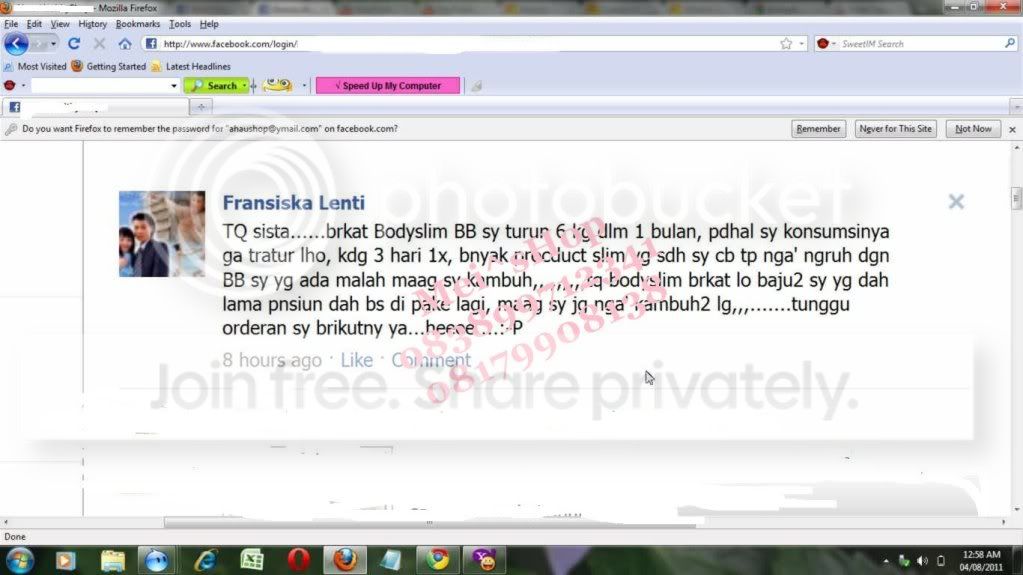Click Comment under Fransiska's post
Screen dimensions: 1023x575
431,360
